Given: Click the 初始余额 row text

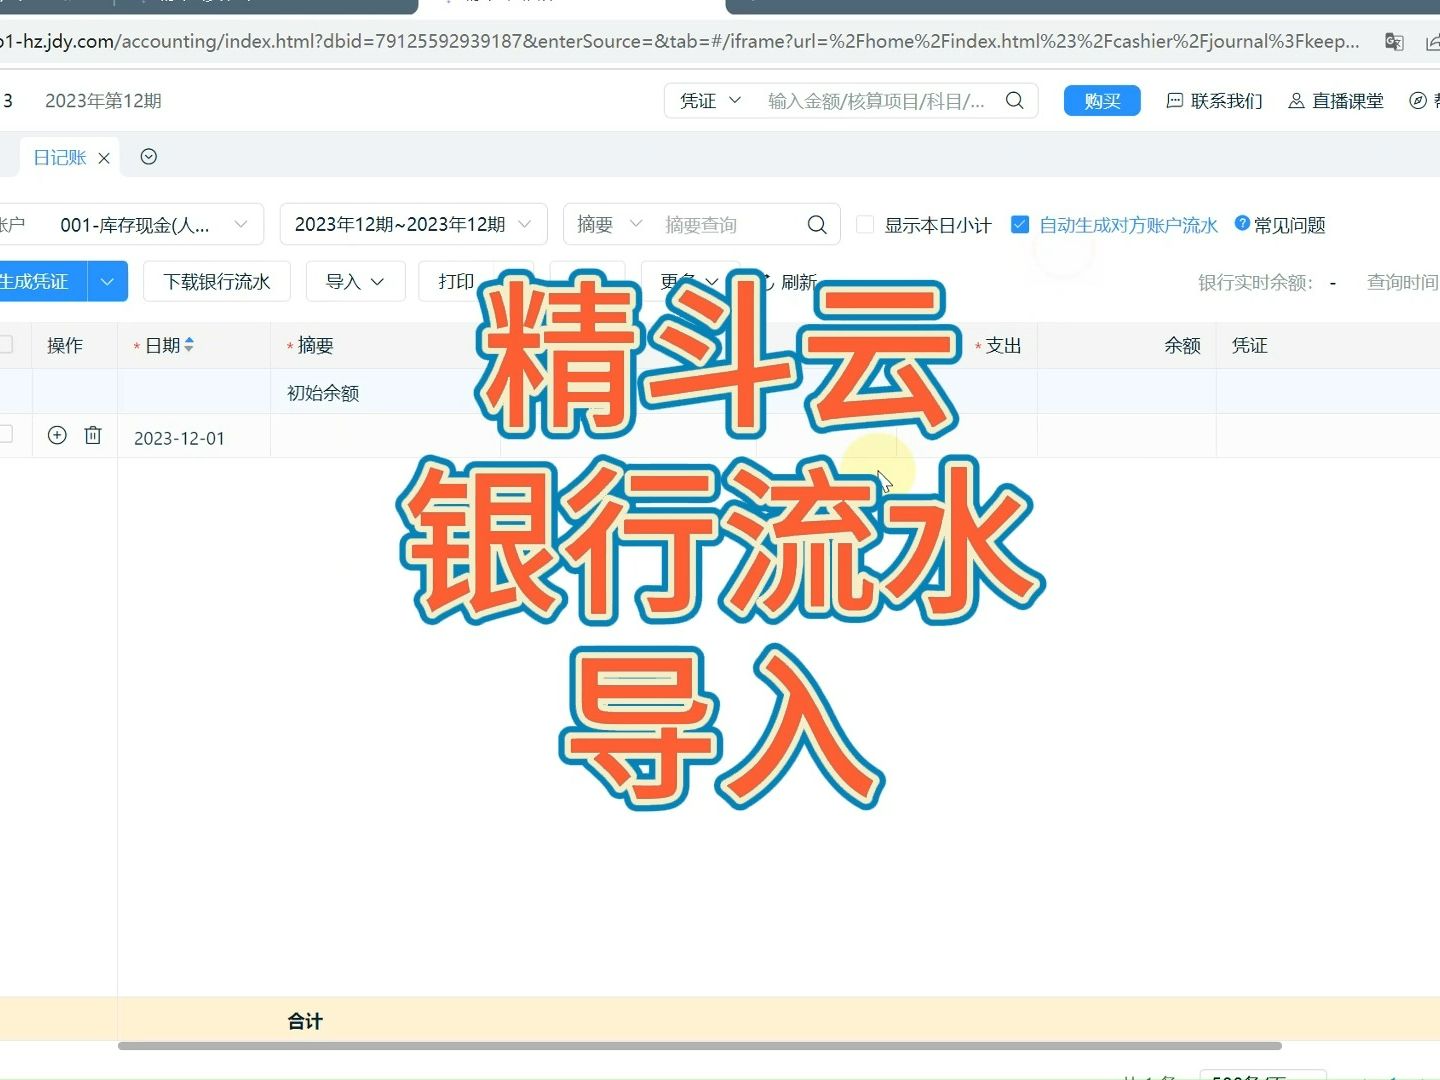Looking at the screenshot, I should tap(323, 393).
